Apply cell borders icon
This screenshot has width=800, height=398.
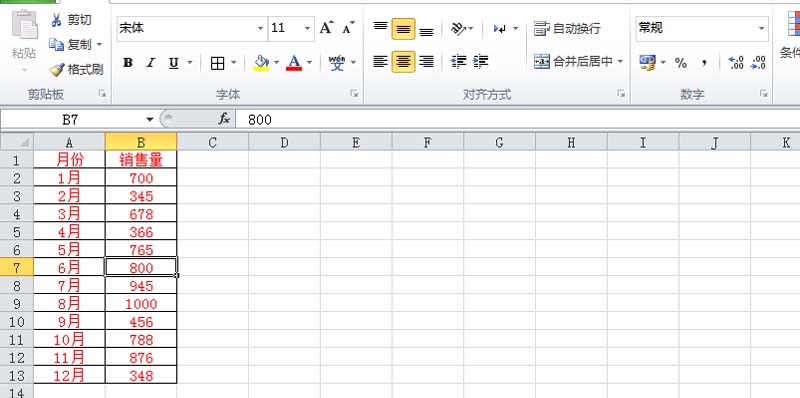(x=218, y=63)
